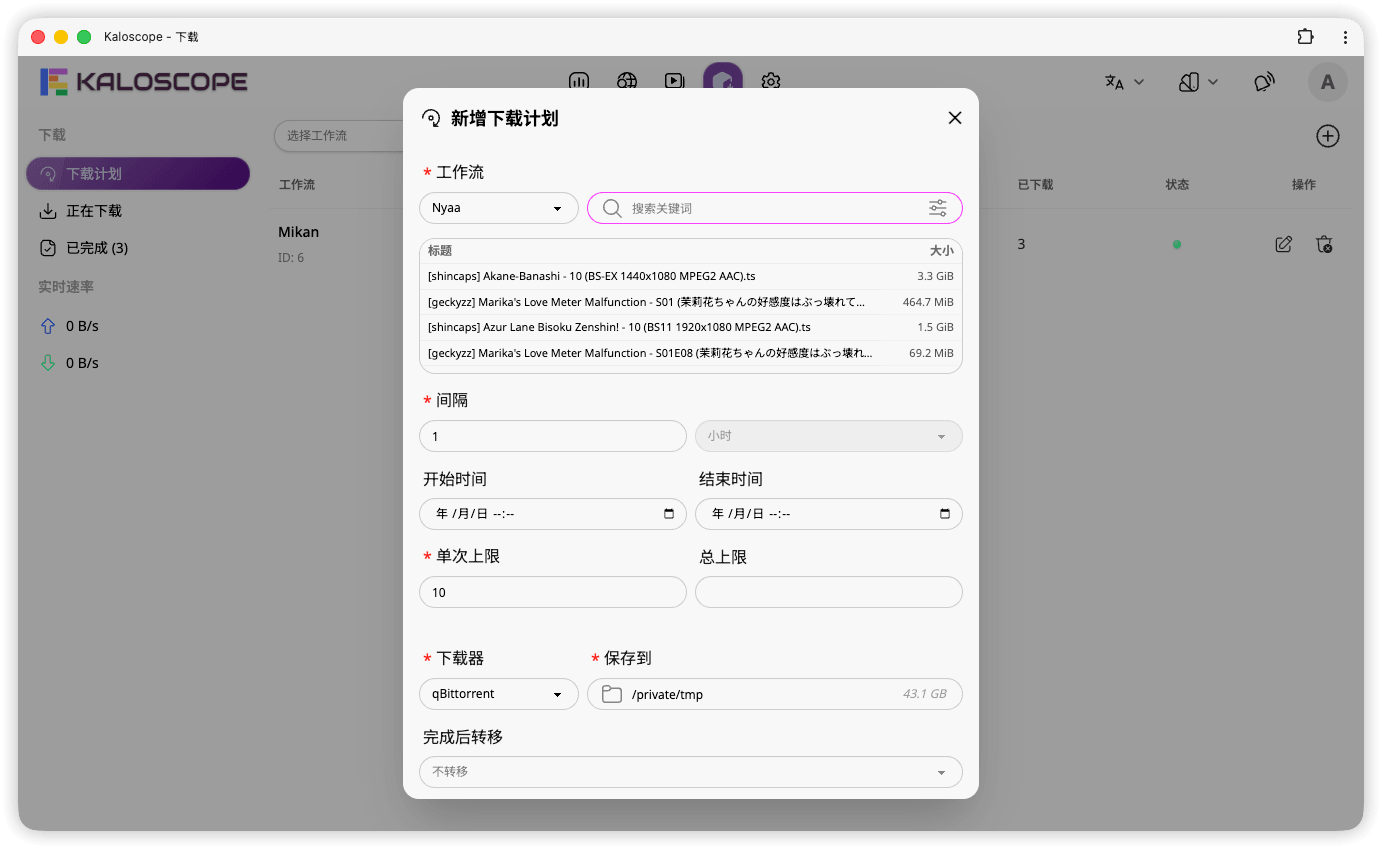Sort results by 大小 column header
1382x849 pixels.
click(941, 251)
